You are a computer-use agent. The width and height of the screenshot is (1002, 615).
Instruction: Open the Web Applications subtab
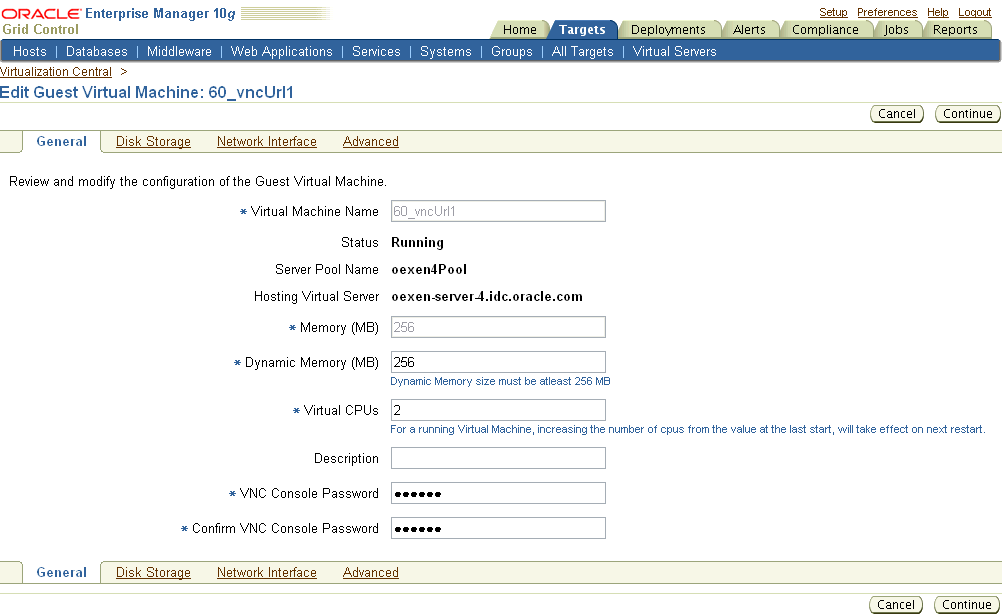pos(281,51)
